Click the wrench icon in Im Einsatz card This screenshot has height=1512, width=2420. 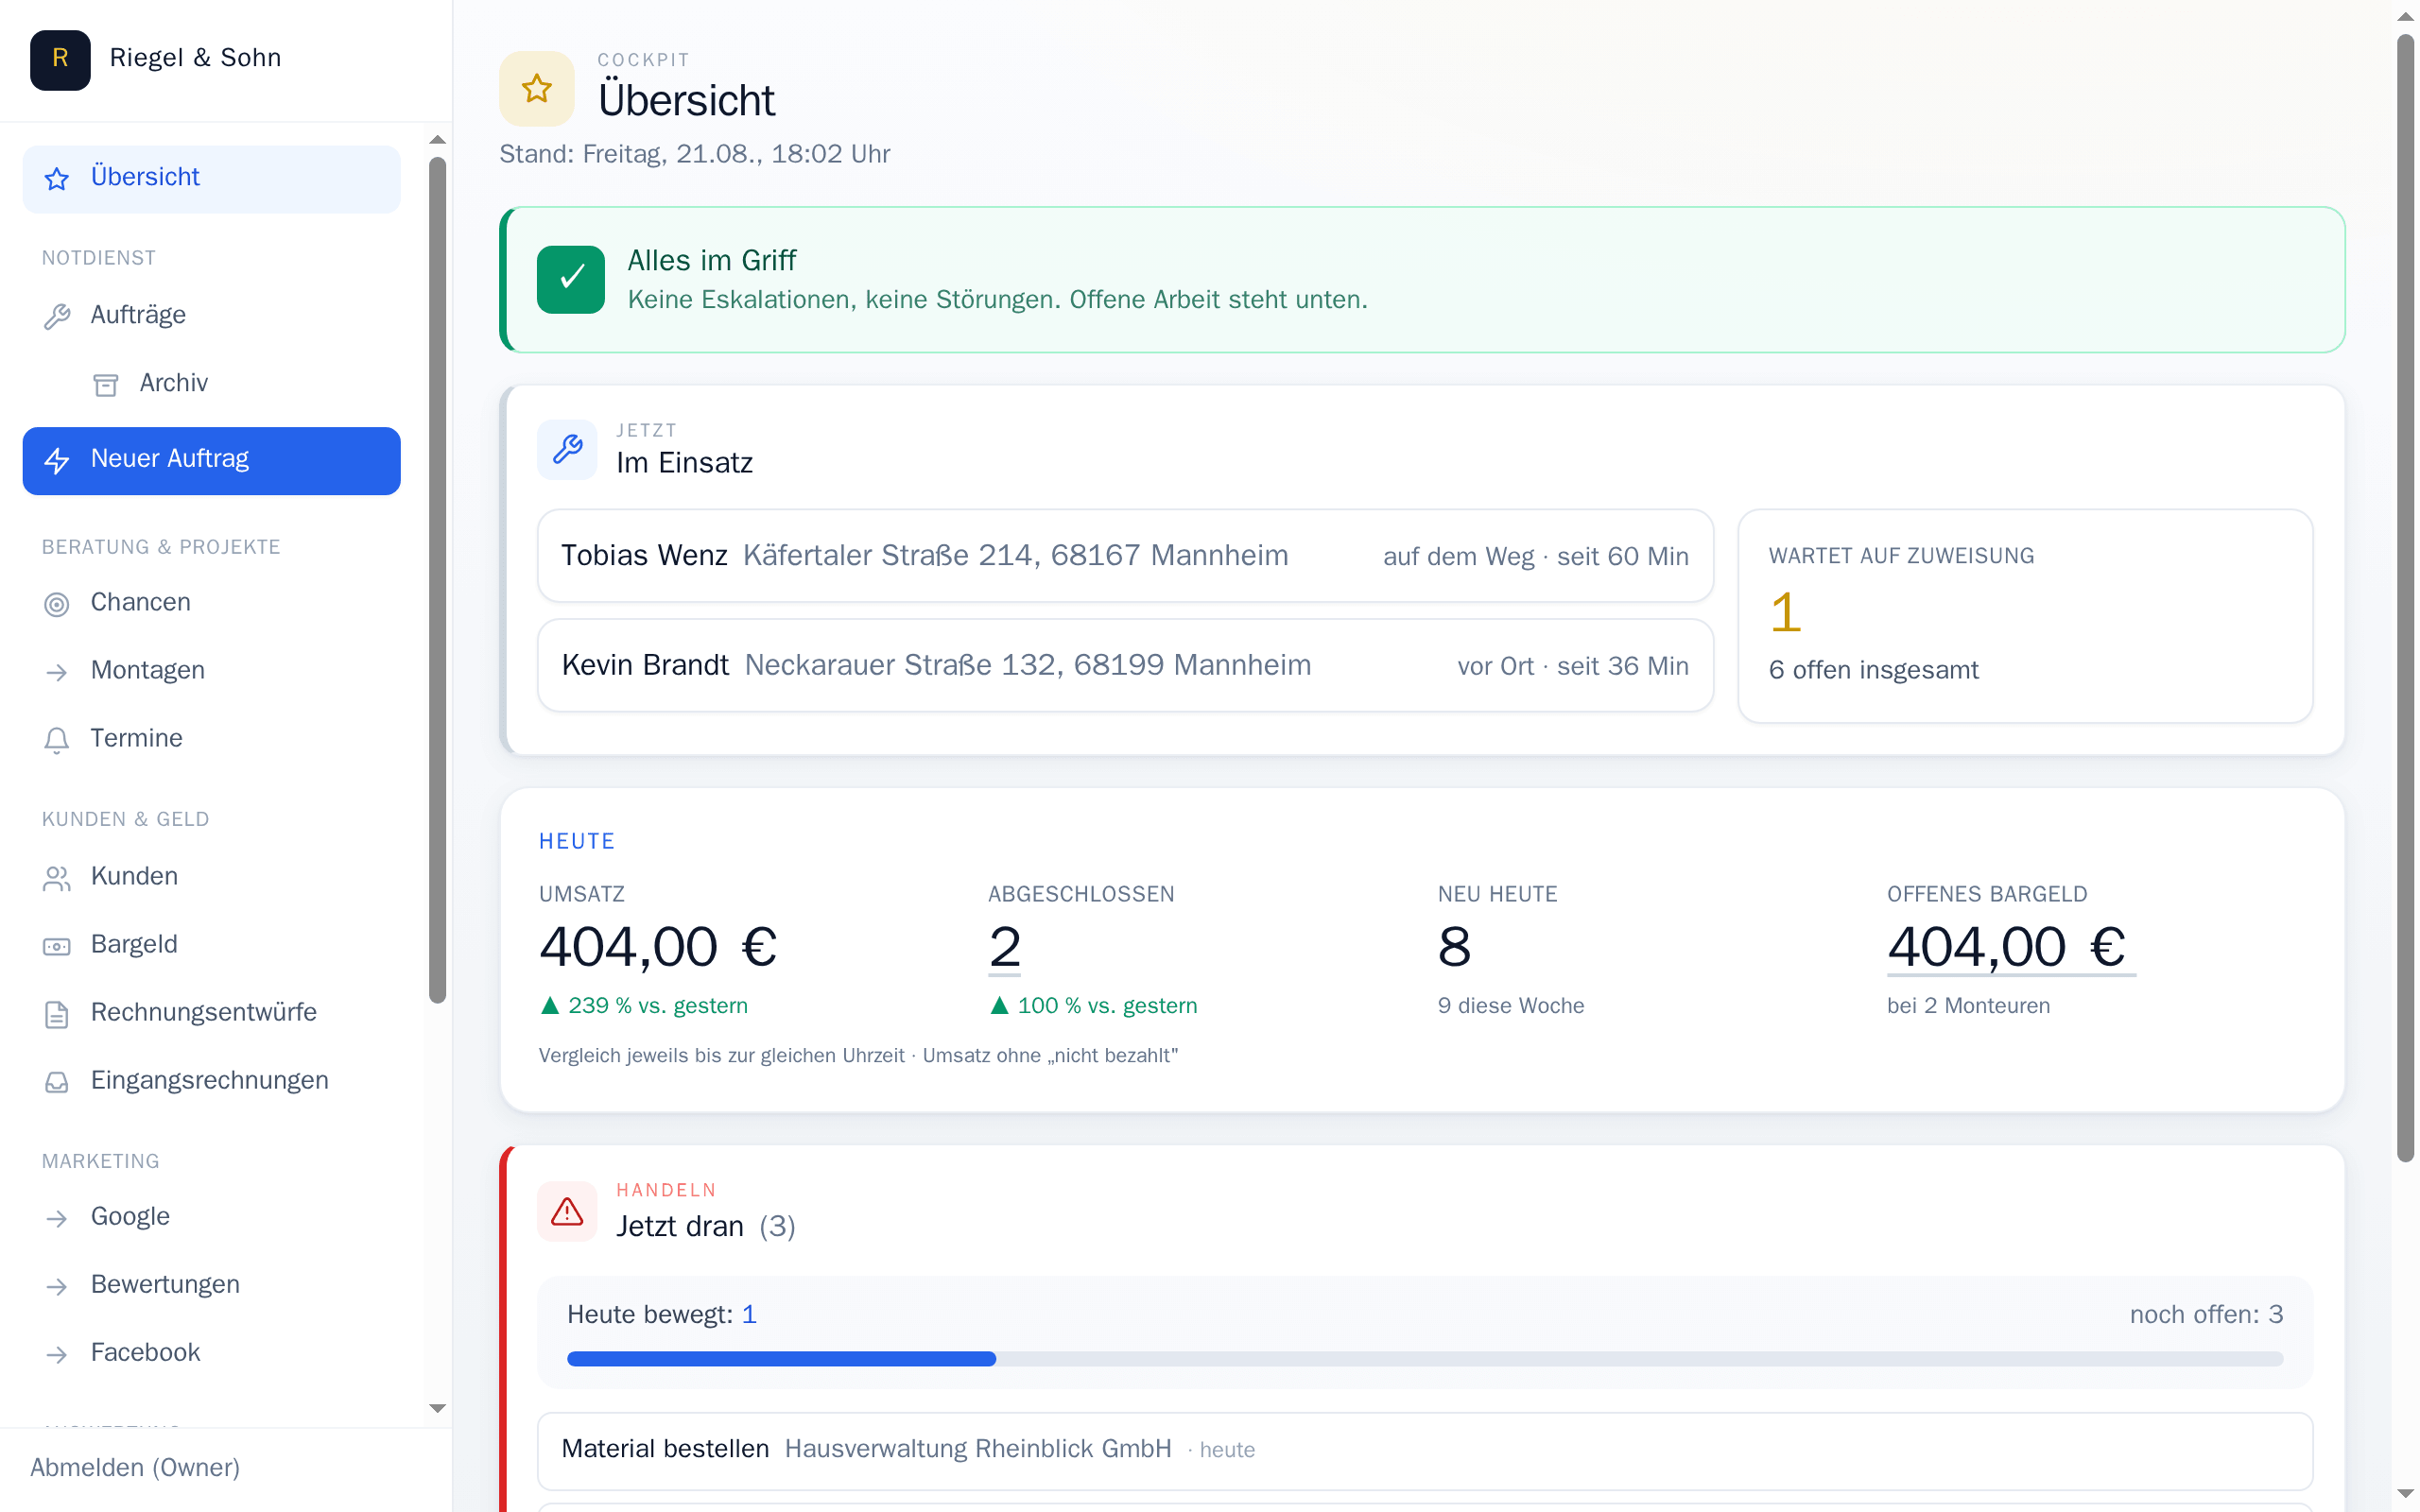(567, 448)
